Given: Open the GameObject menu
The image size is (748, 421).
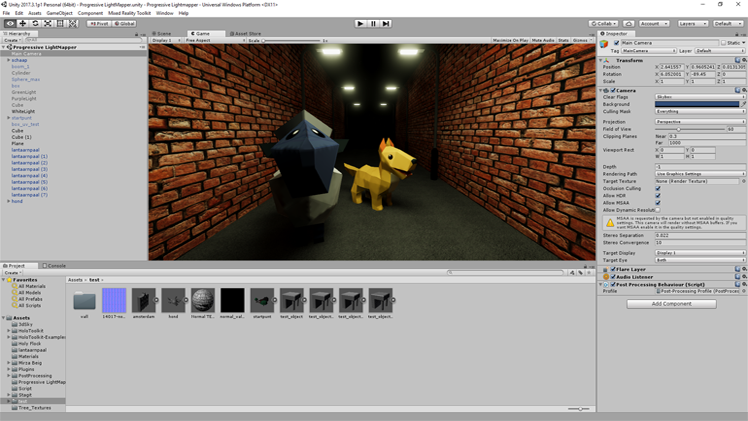Looking at the screenshot, I should point(59,13).
